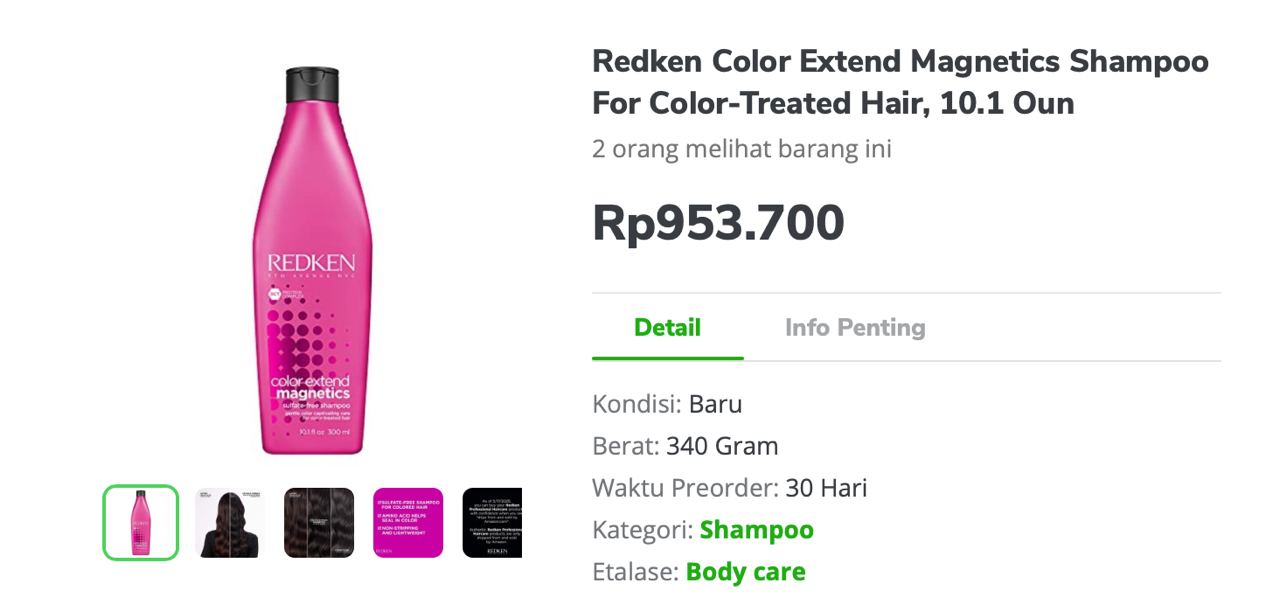Click the REDKEN logo on the bottle
Screen dimensions: 1280x598
[x=311, y=264]
